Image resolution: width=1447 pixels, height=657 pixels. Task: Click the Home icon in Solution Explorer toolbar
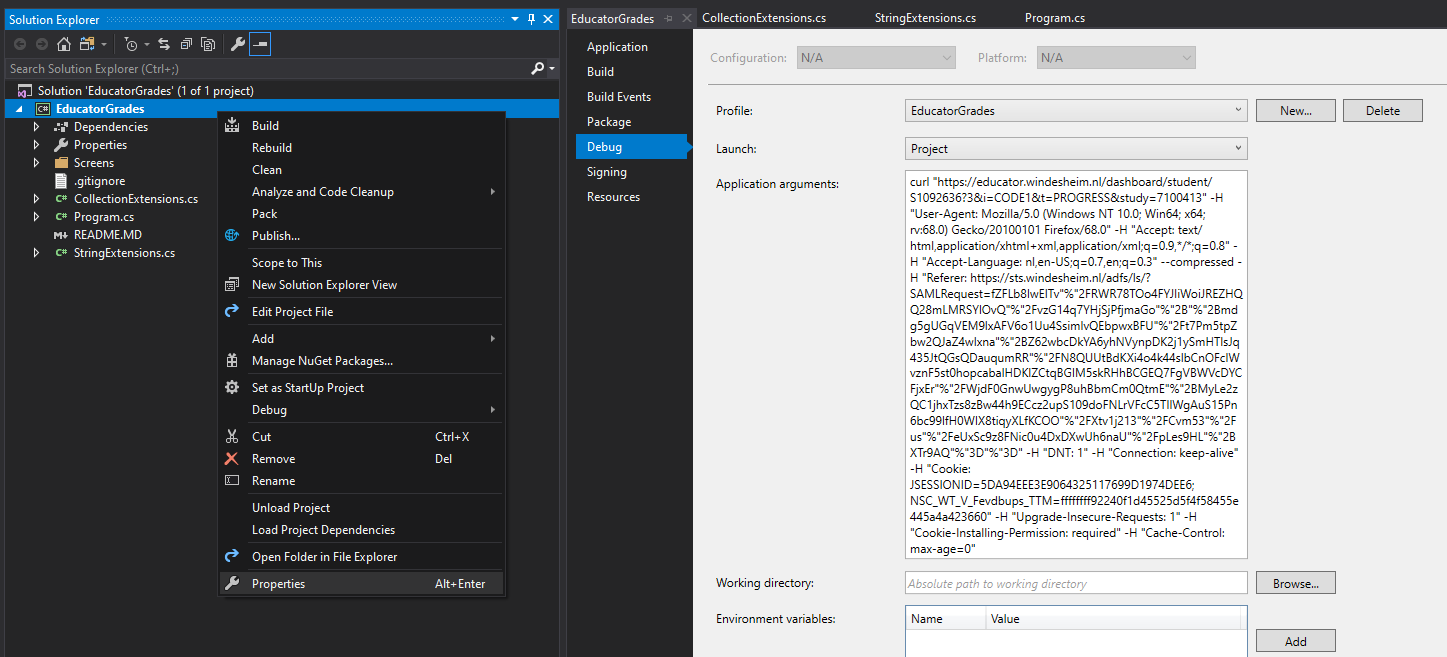point(64,44)
